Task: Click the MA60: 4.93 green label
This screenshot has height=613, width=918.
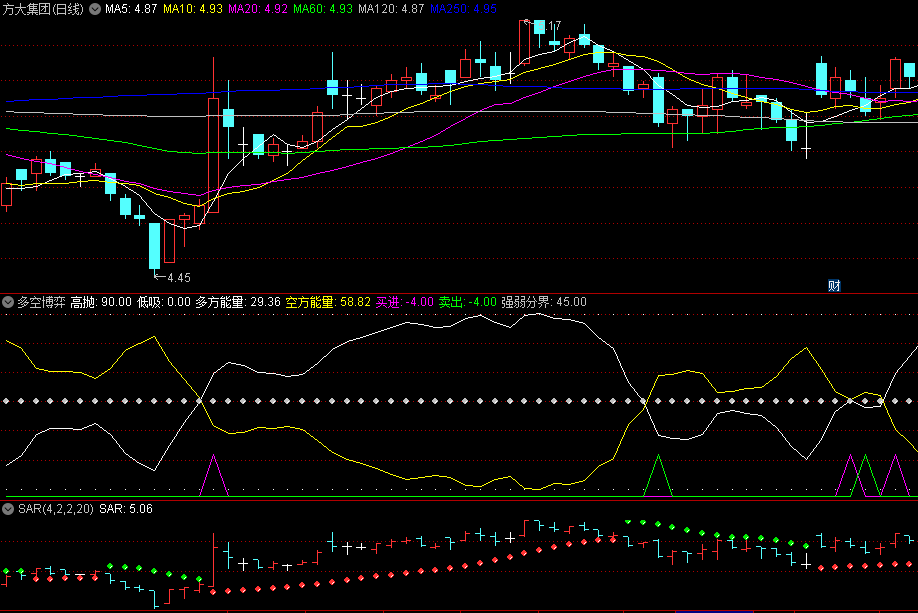Action: point(323,9)
